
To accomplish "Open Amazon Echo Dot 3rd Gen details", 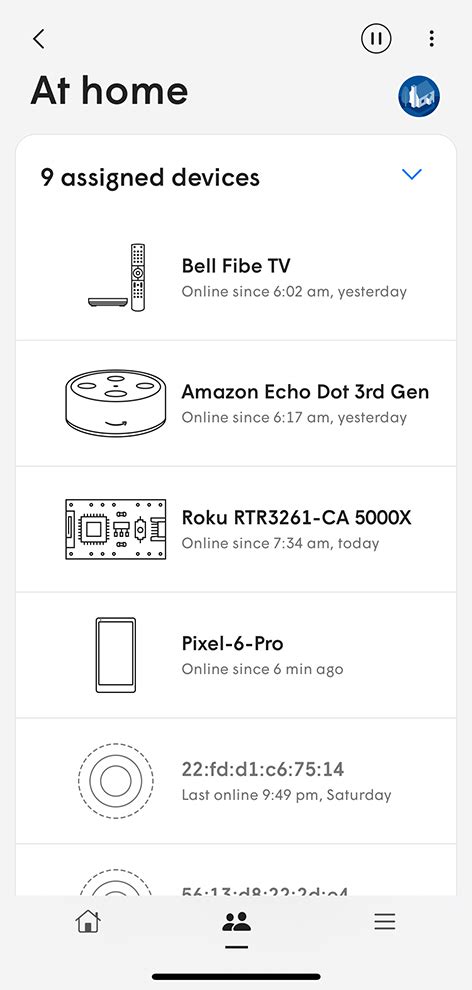I will (x=236, y=403).
